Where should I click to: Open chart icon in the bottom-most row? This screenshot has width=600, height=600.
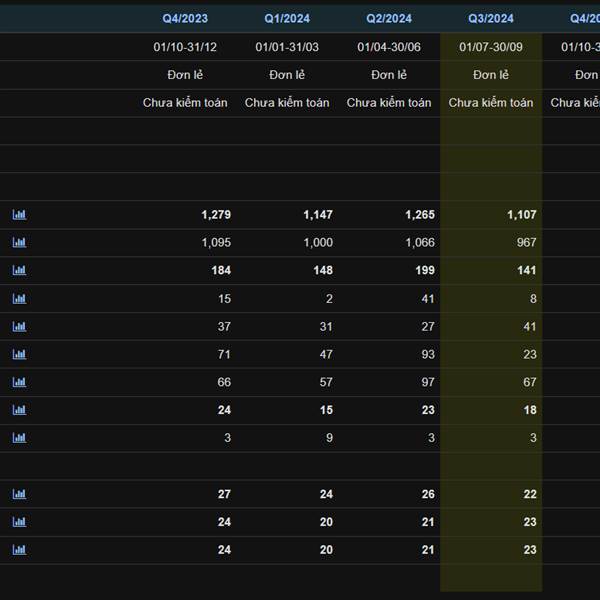(x=19, y=549)
